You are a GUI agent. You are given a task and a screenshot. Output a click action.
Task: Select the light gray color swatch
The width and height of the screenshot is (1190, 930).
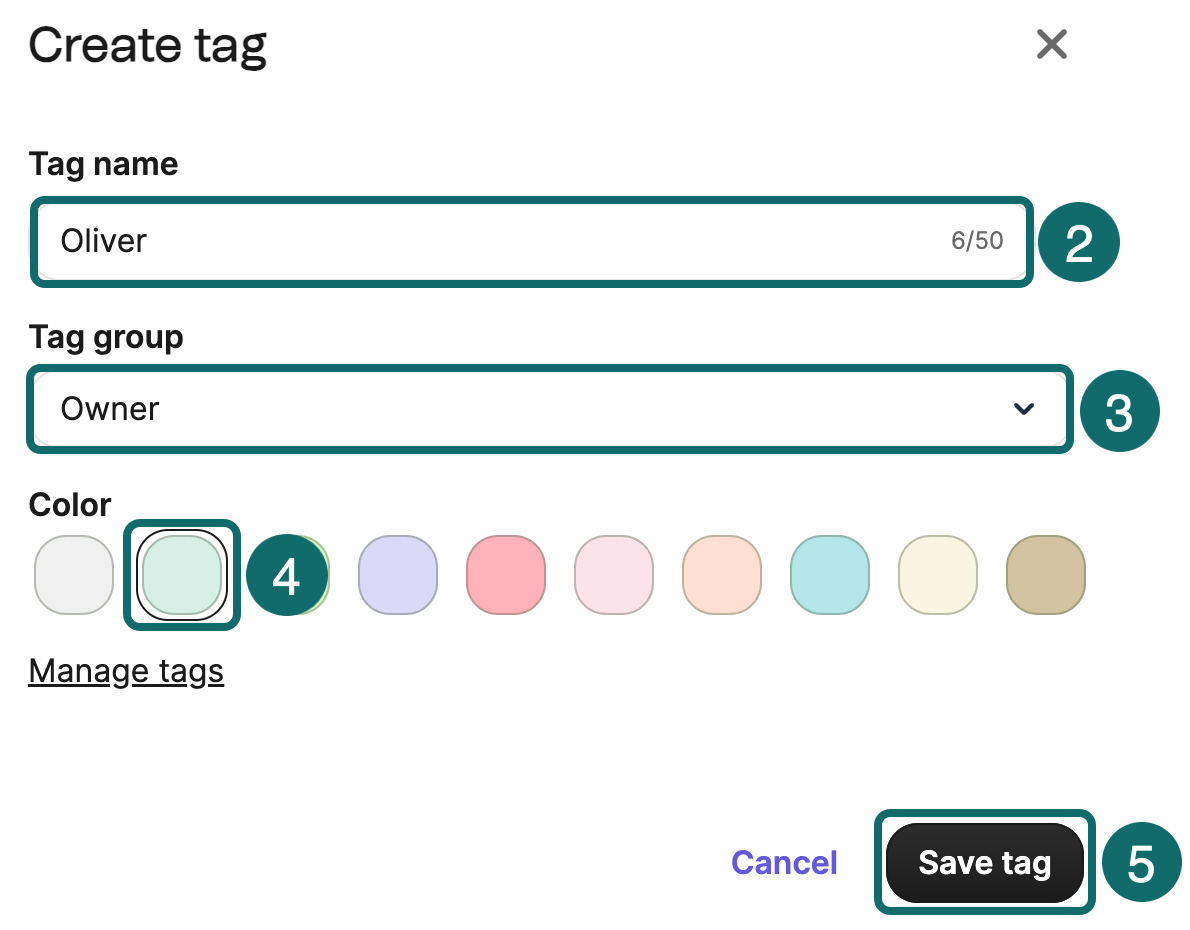(x=73, y=574)
